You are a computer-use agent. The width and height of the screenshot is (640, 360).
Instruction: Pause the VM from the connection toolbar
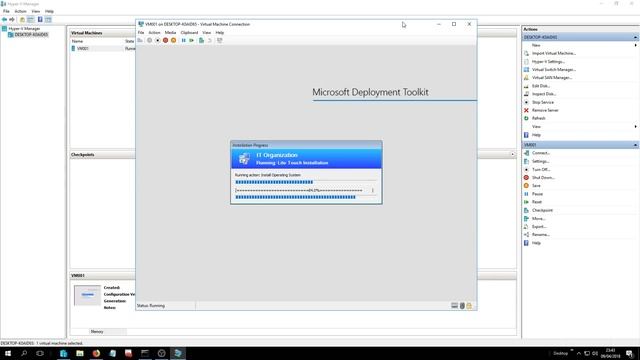183,40
